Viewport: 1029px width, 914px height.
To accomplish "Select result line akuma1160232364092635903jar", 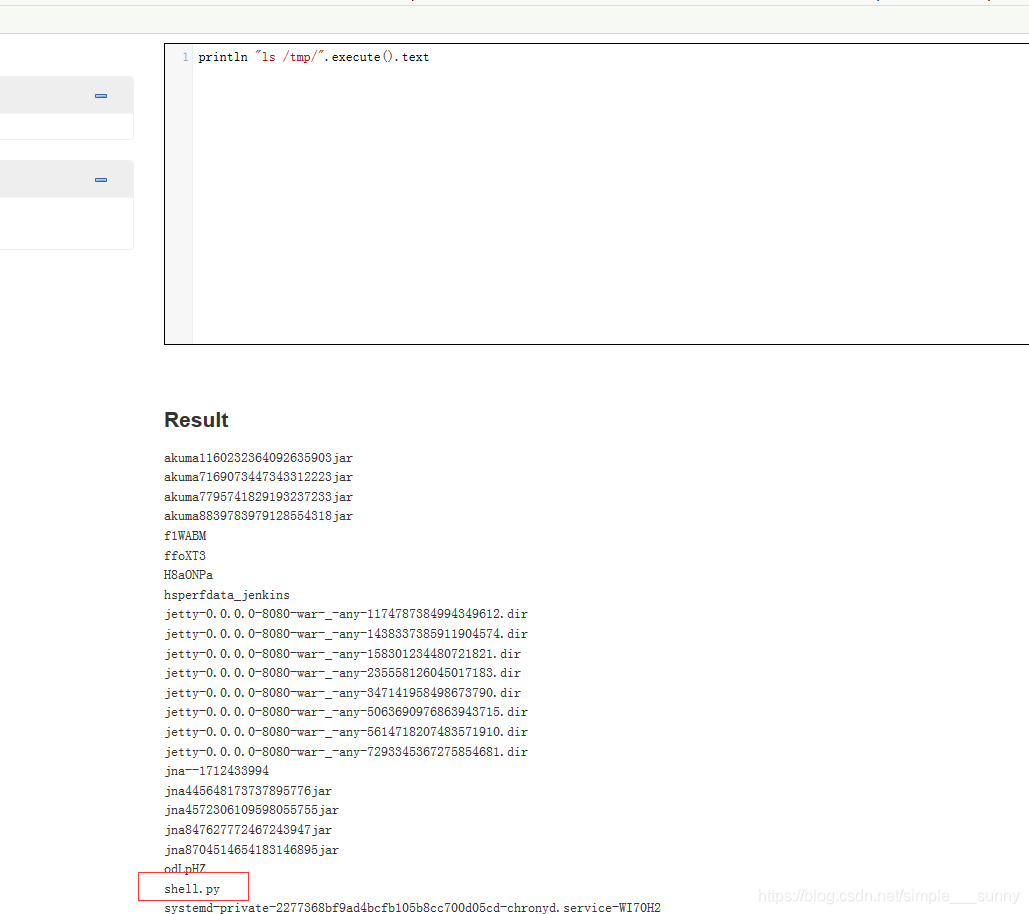I will [x=259, y=458].
